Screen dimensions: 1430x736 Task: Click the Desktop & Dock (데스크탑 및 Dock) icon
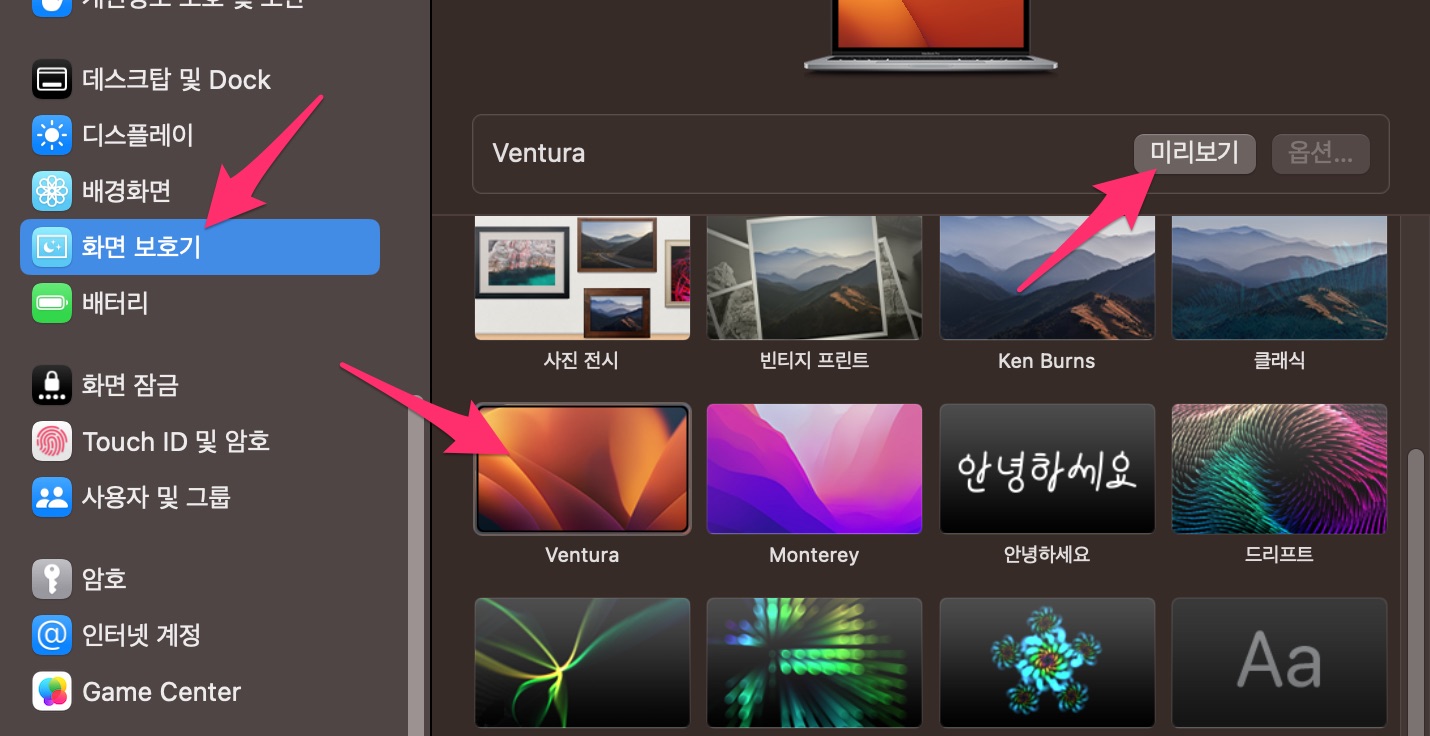click(x=52, y=79)
